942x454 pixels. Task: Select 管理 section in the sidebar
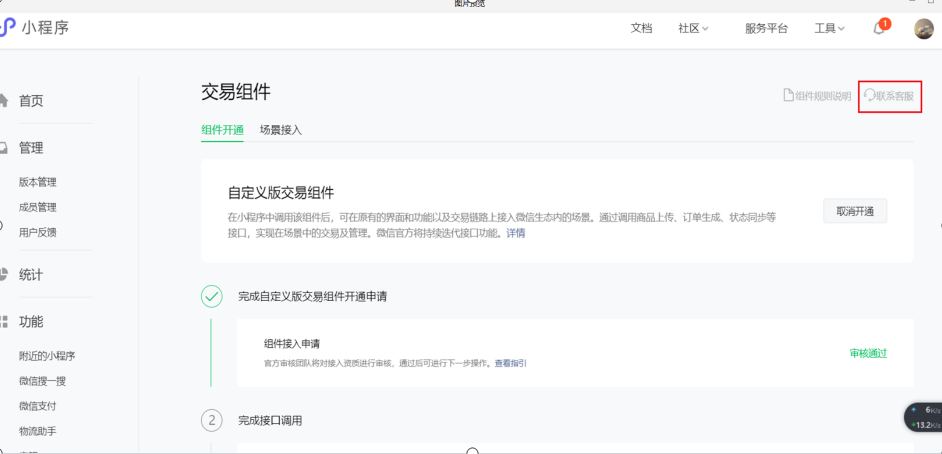pyautogui.click(x=31, y=148)
